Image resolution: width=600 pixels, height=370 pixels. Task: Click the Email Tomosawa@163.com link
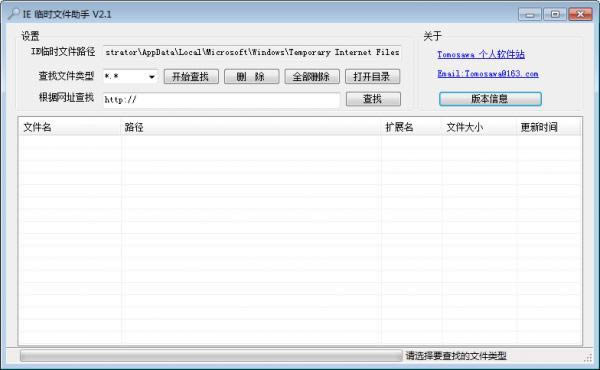(488, 73)
